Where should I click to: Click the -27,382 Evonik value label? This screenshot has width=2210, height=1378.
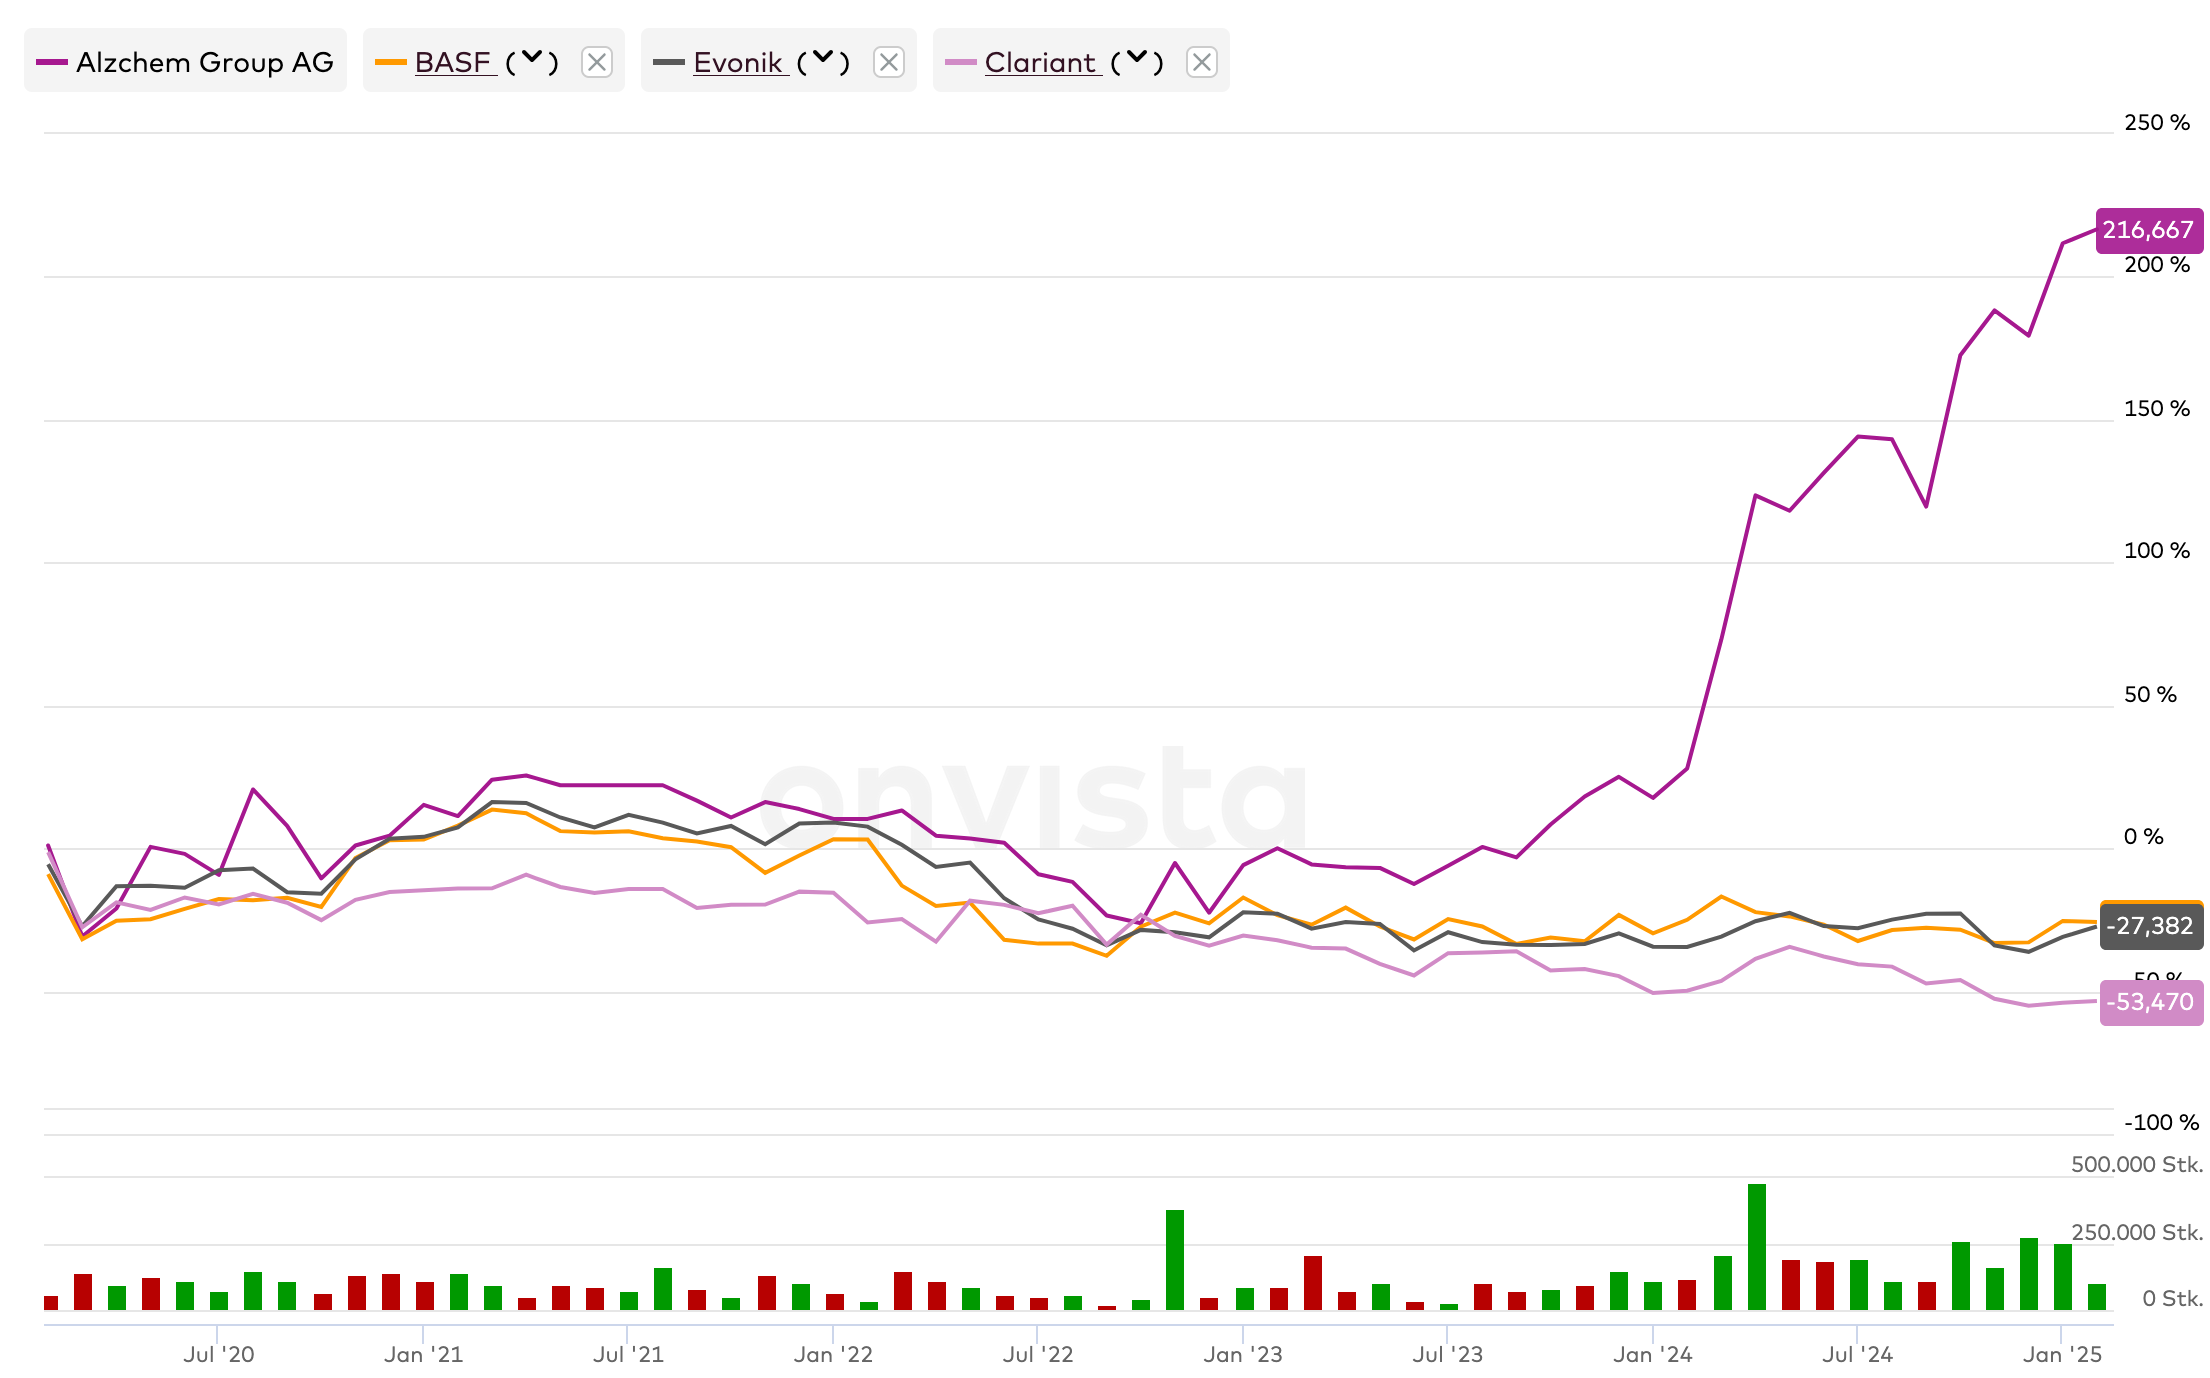pos(2149,926)
